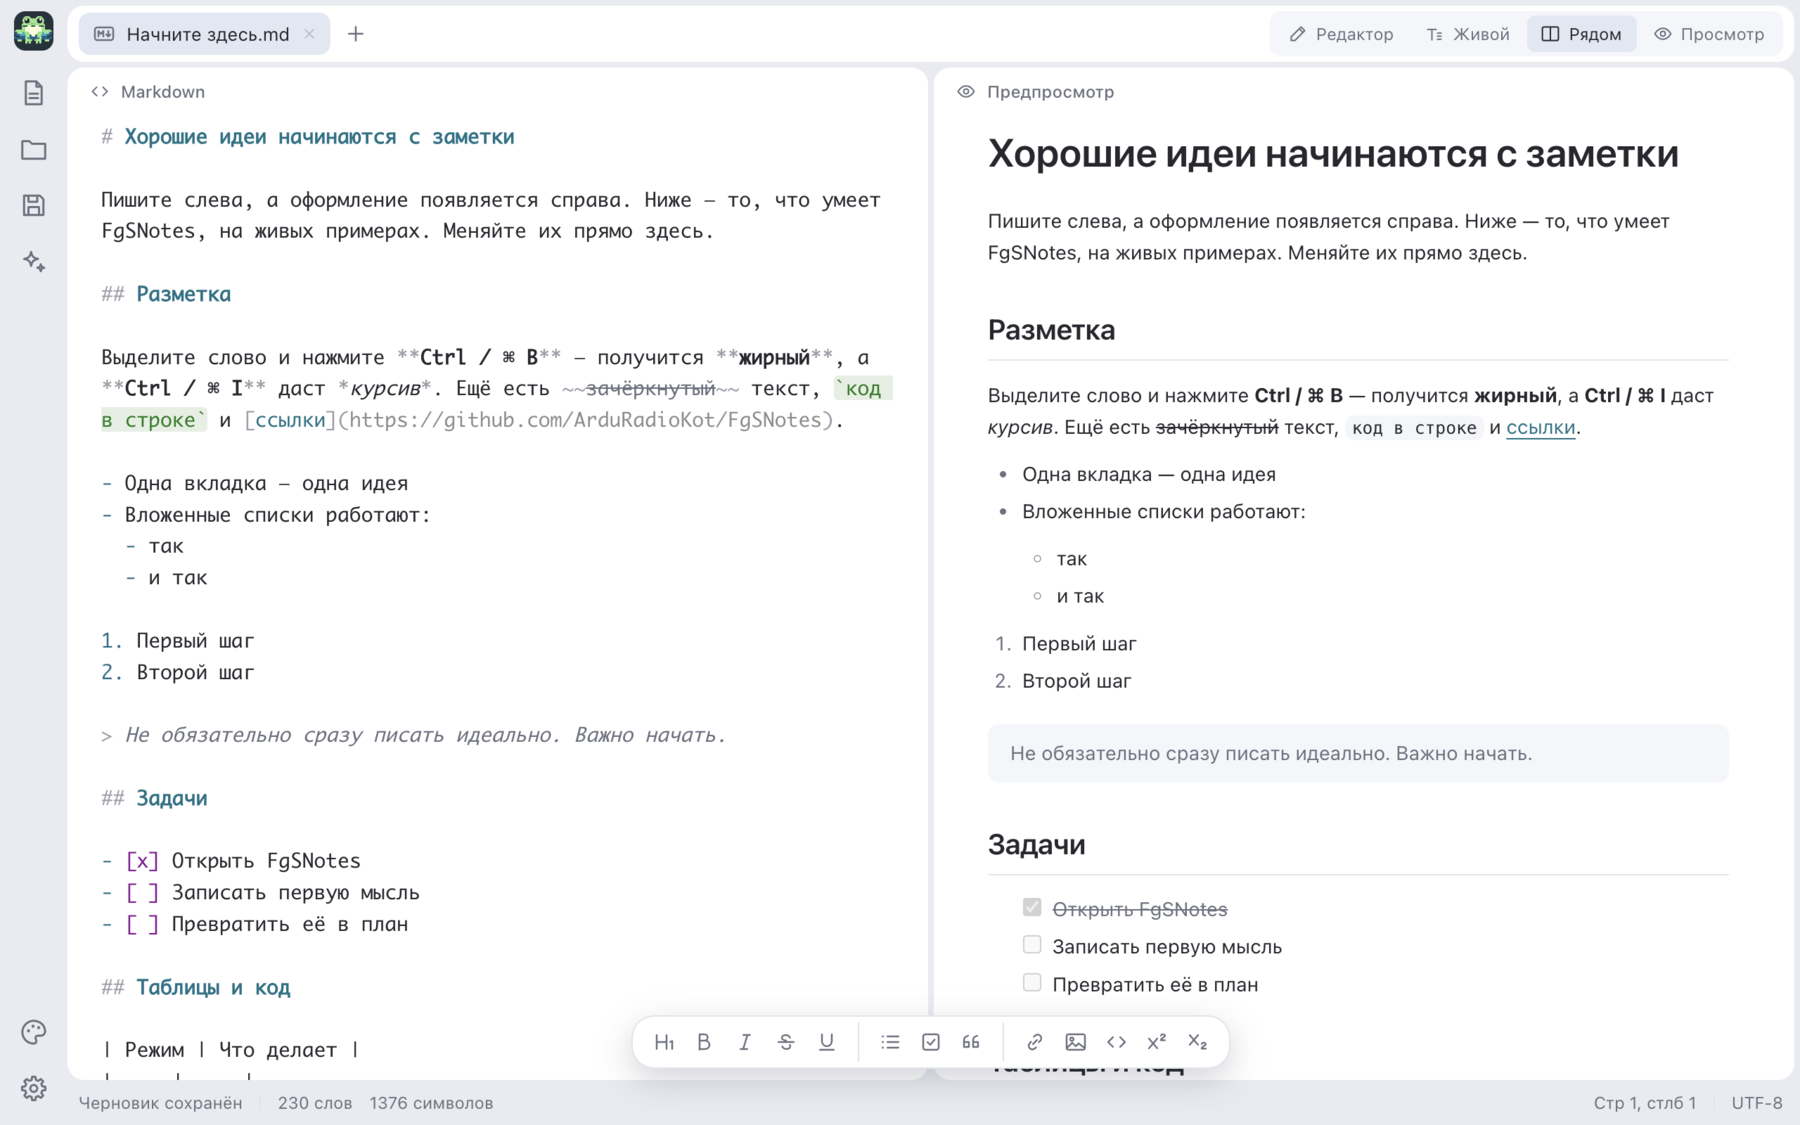This screenshot has height=1125, width=1800.
Task: Check the 'Превратить её в план' task
Action: (1032, 983)
